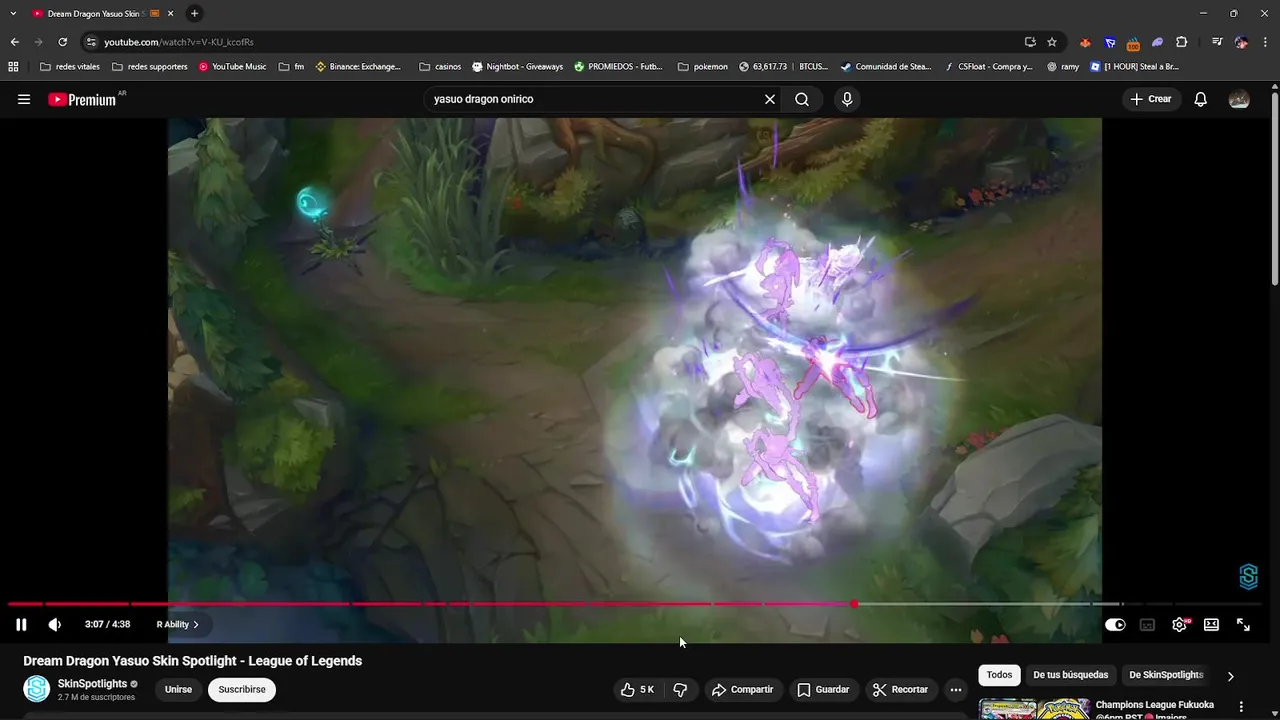Bookmark this page with star

point(1052,42)
